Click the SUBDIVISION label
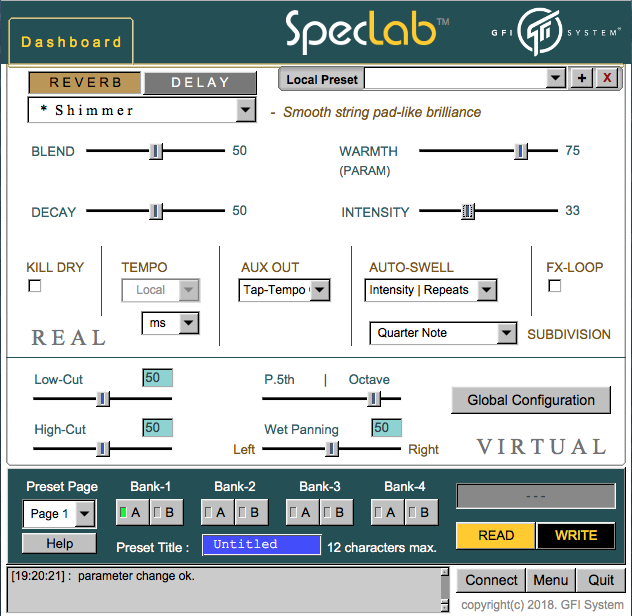The width and height of the screenshot is (632, 616). [x=569, y=334]
